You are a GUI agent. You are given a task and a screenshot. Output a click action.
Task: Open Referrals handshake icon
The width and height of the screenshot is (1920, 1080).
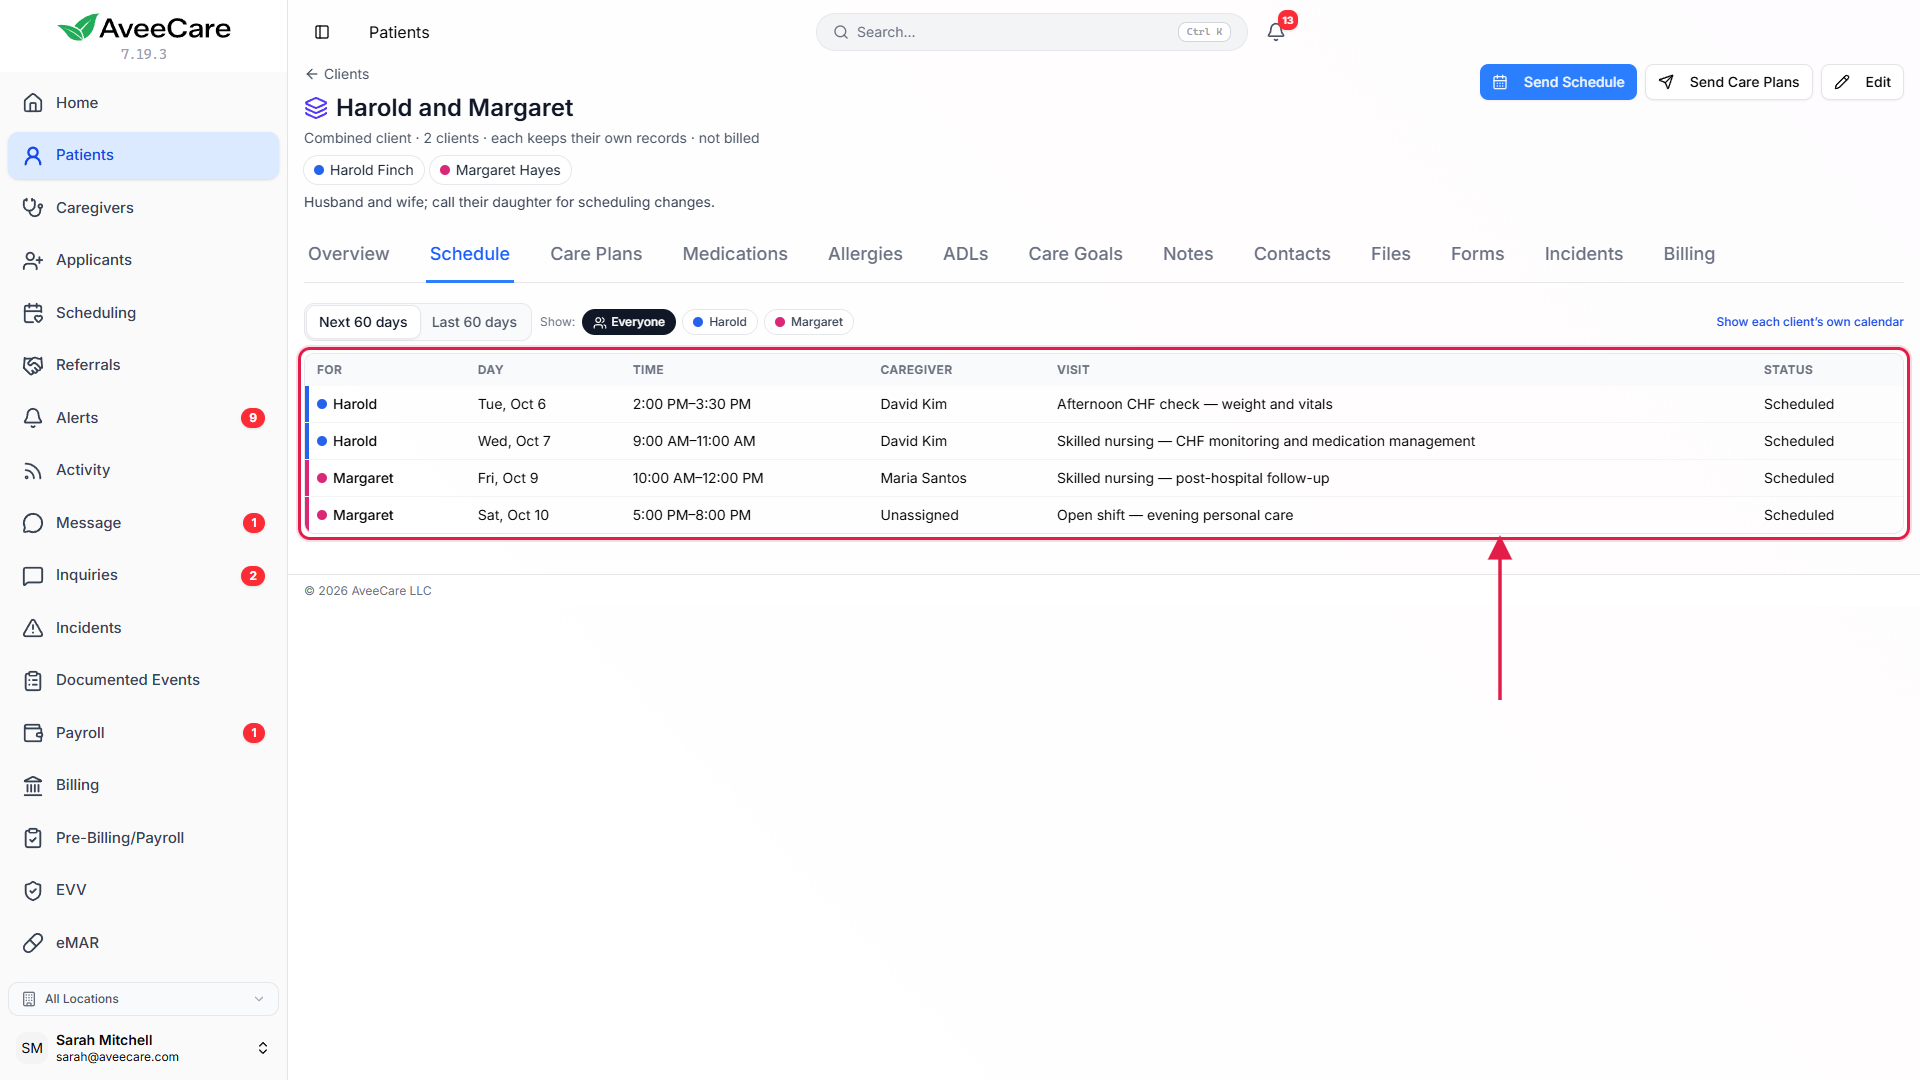(33, 365)
